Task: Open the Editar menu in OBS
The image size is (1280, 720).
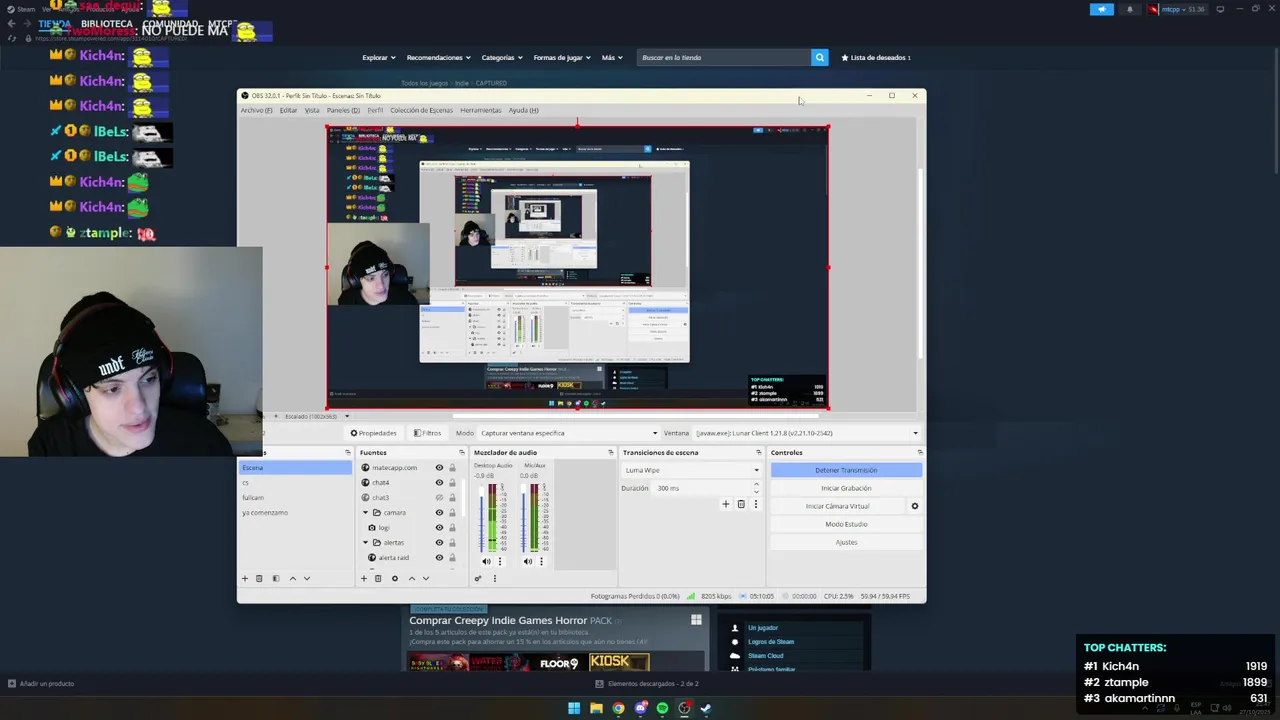Action: tap(288, 110)
